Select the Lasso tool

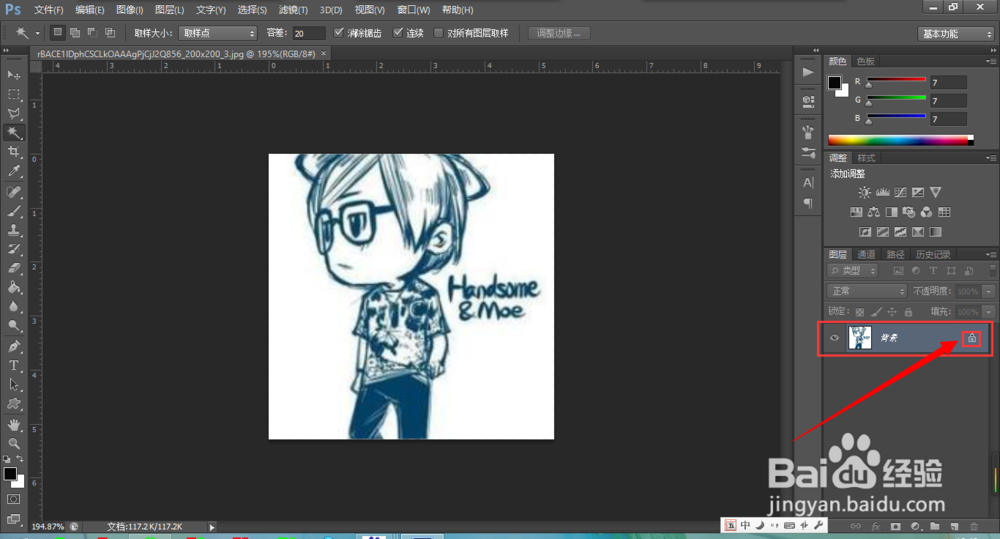click(x=13, y=114)
